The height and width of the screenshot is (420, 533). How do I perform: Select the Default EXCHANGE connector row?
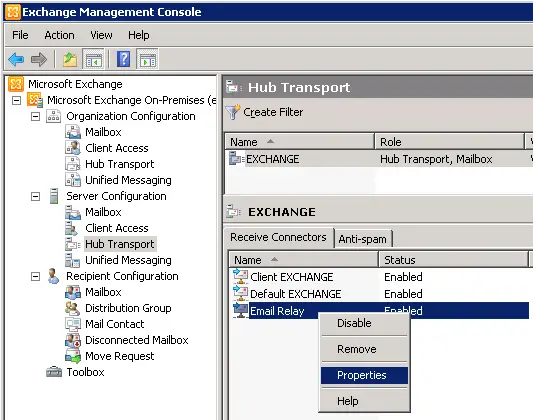[x=380, y=294]
